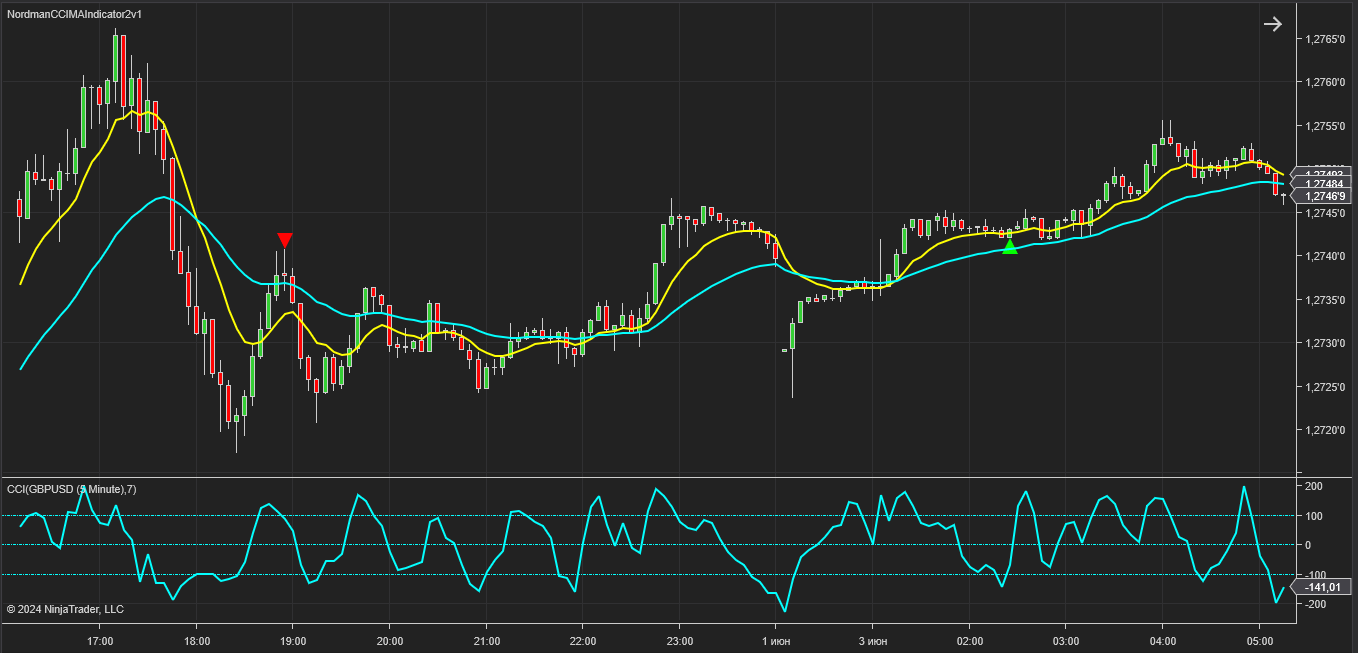
Task: Click the 03:00 time axis label
Action: (x=1066, y=641)
